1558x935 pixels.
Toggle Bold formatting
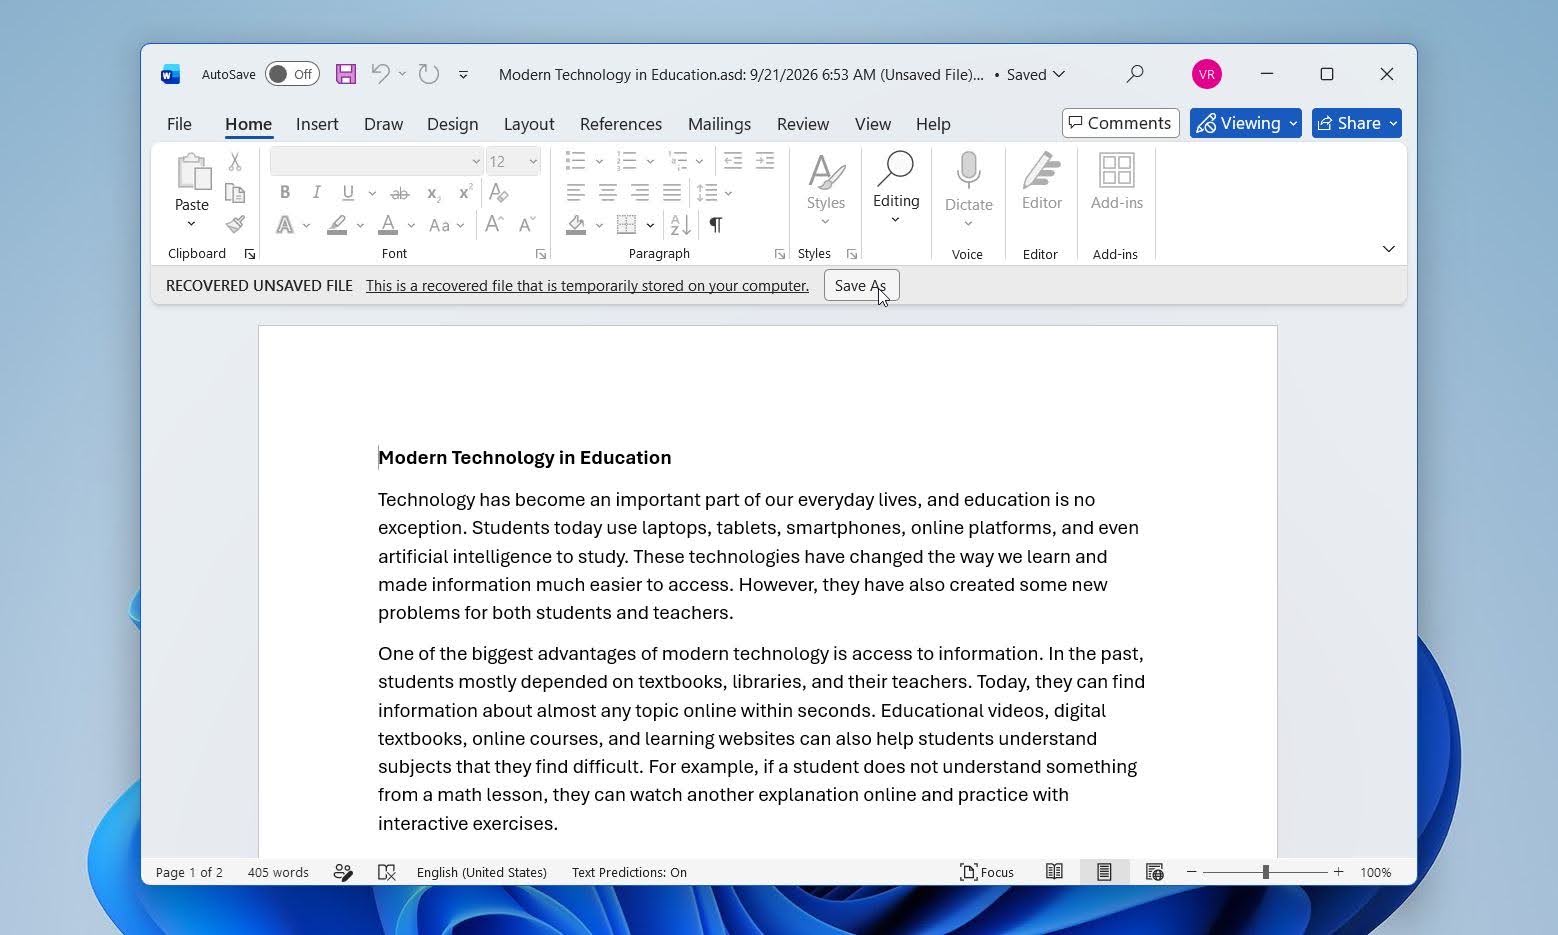point(285,193)
